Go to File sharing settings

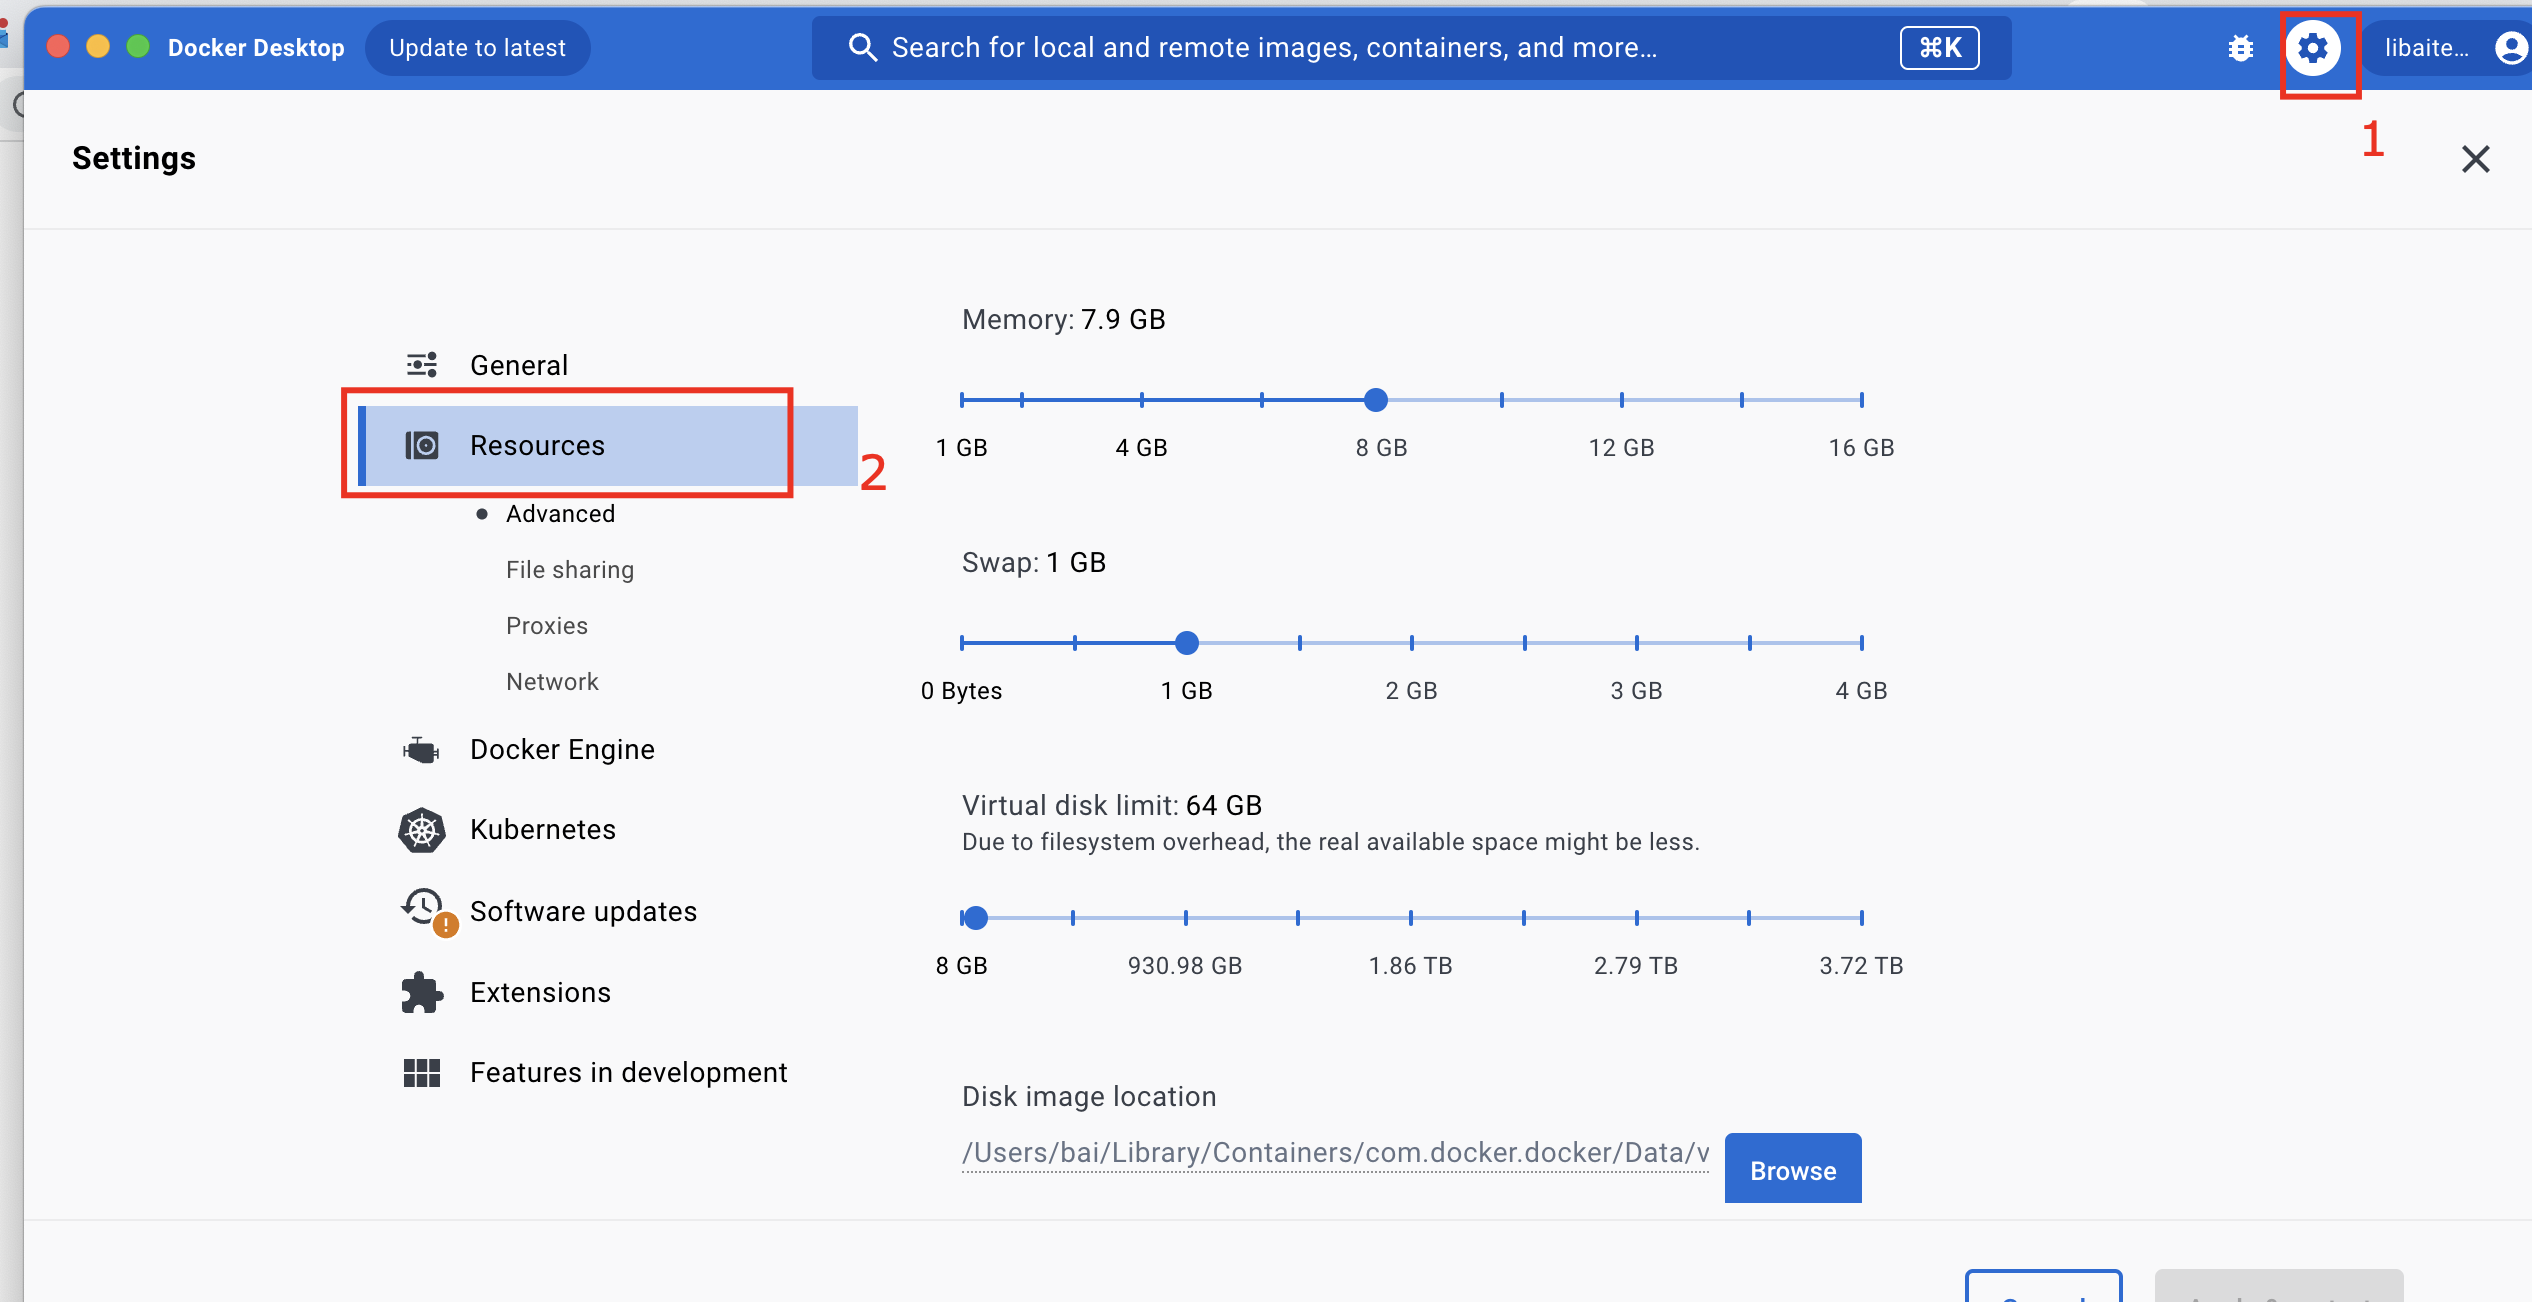(x=569, y=570)
